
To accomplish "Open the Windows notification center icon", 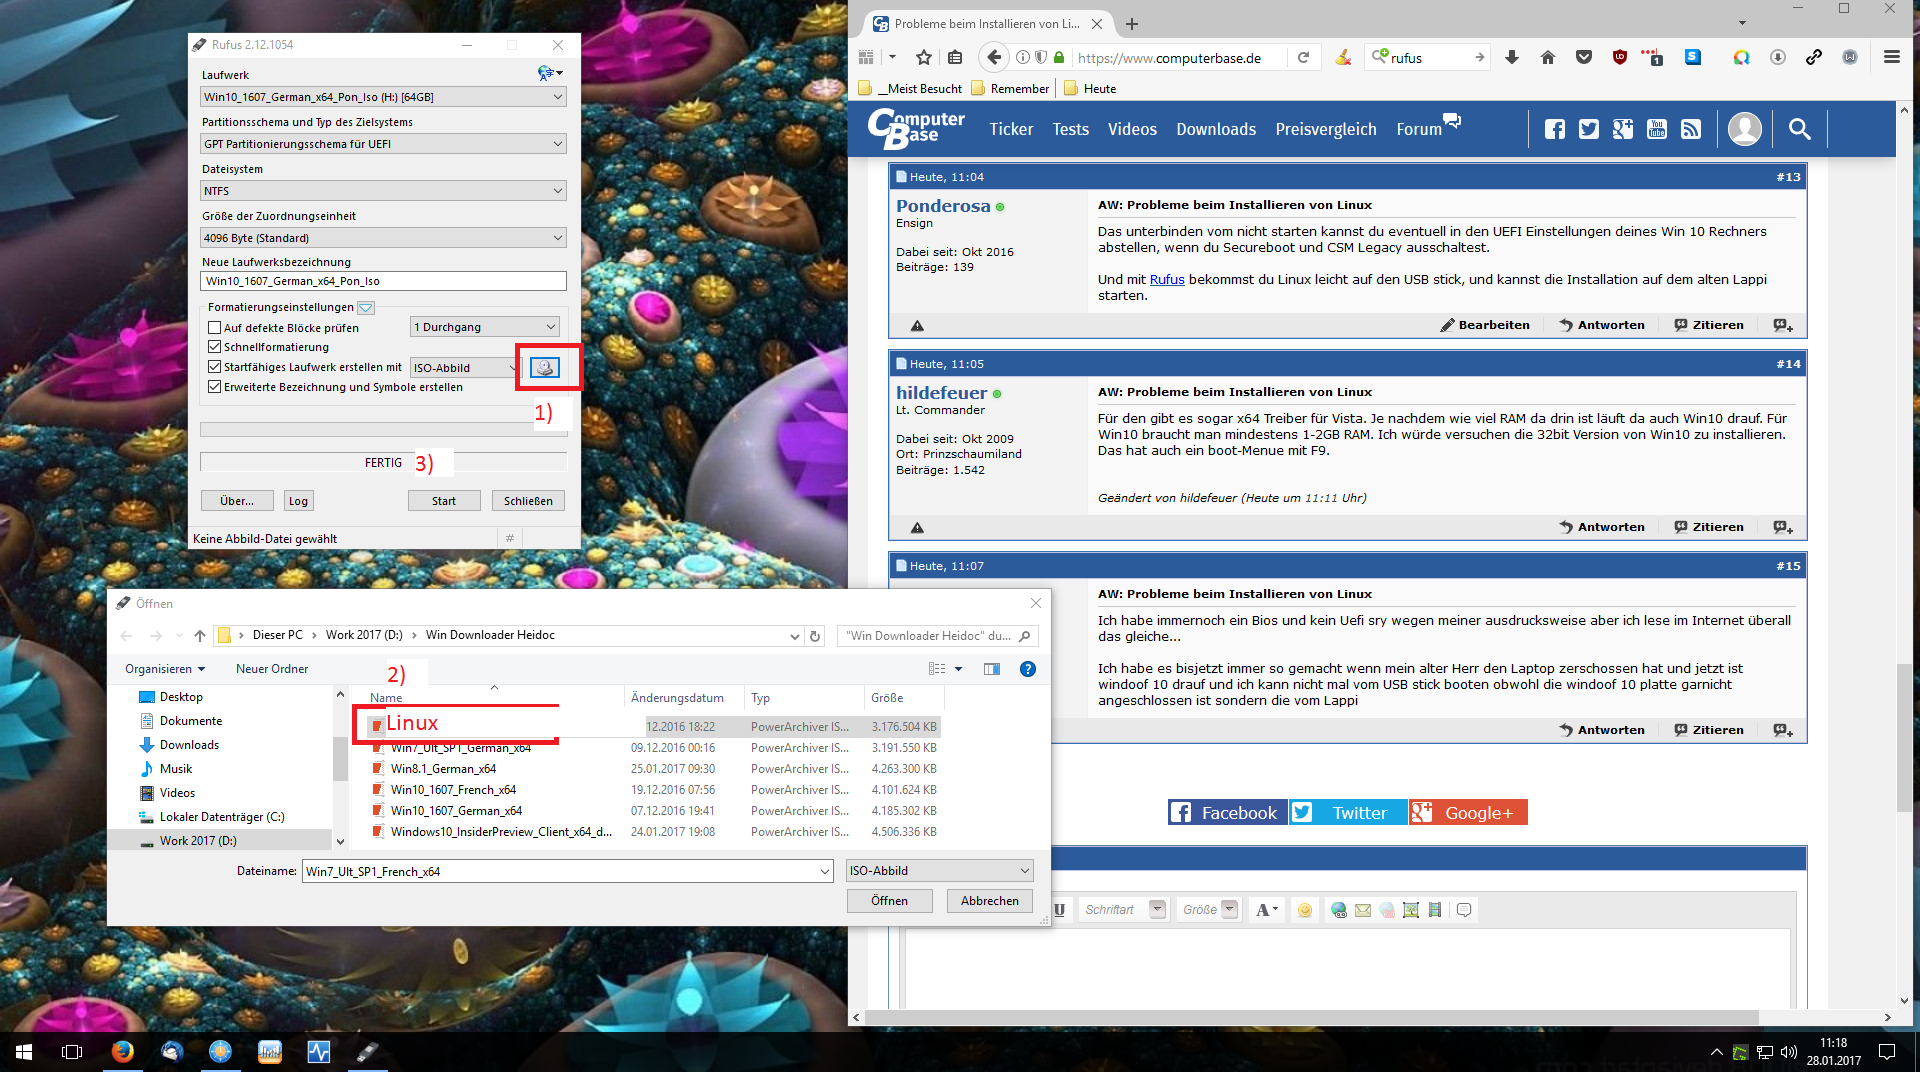I will 1887,1052.
